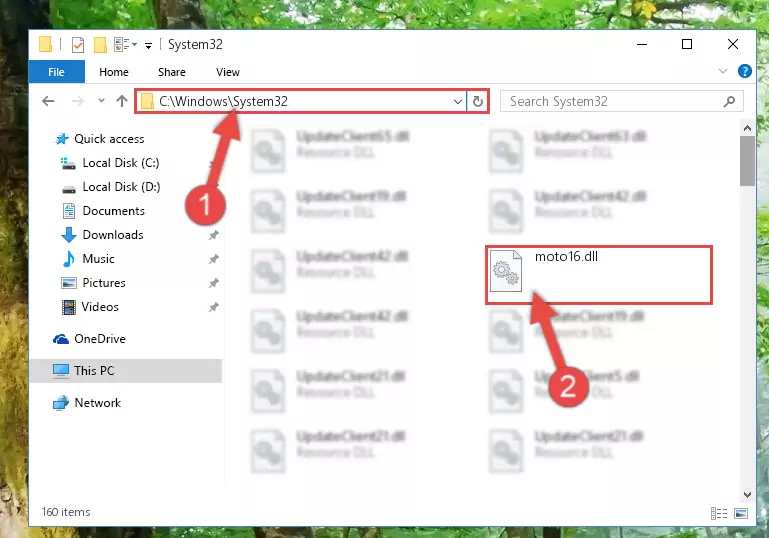Viewport: 769px width, 538px height.
Task: Click the search magnifier icon
Action: click(729, 102)
